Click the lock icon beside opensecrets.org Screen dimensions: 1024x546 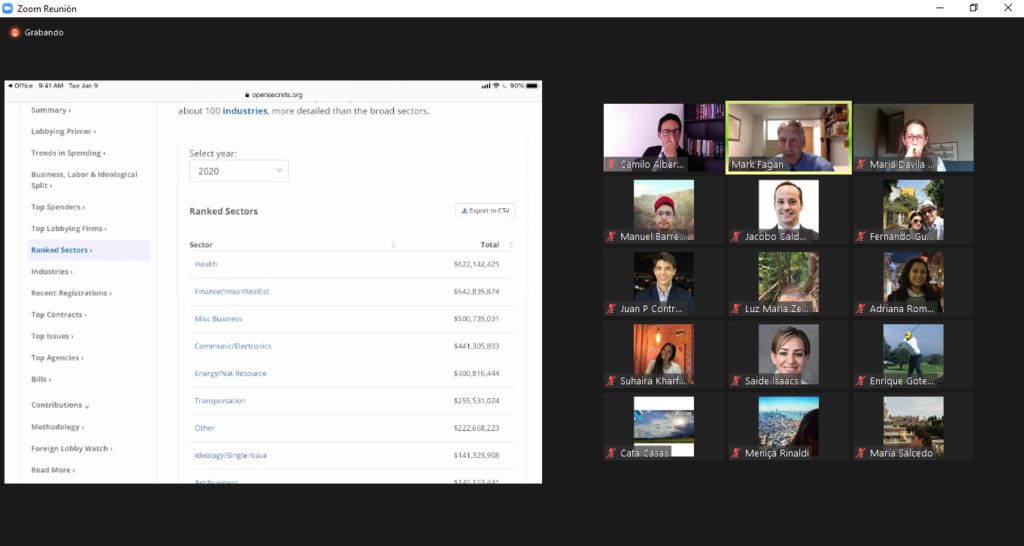click(248, 95)
